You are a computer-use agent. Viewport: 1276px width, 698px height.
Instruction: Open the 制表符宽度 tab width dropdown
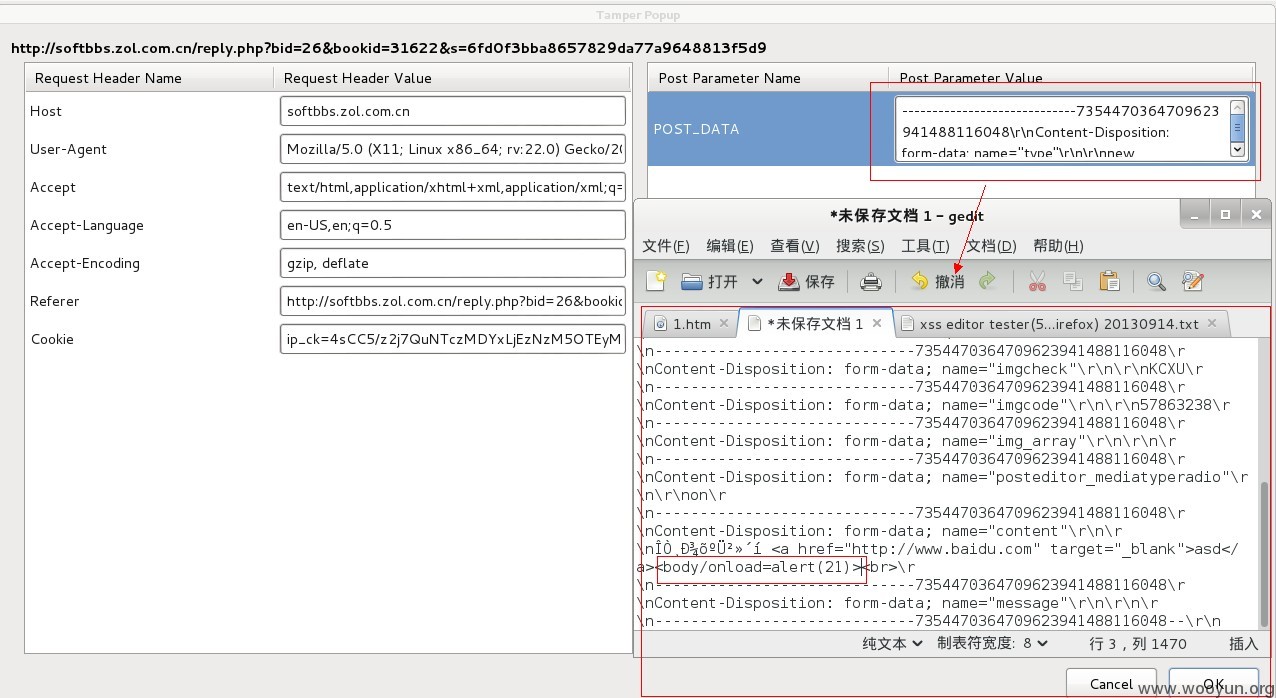click(x=992, y=644)
